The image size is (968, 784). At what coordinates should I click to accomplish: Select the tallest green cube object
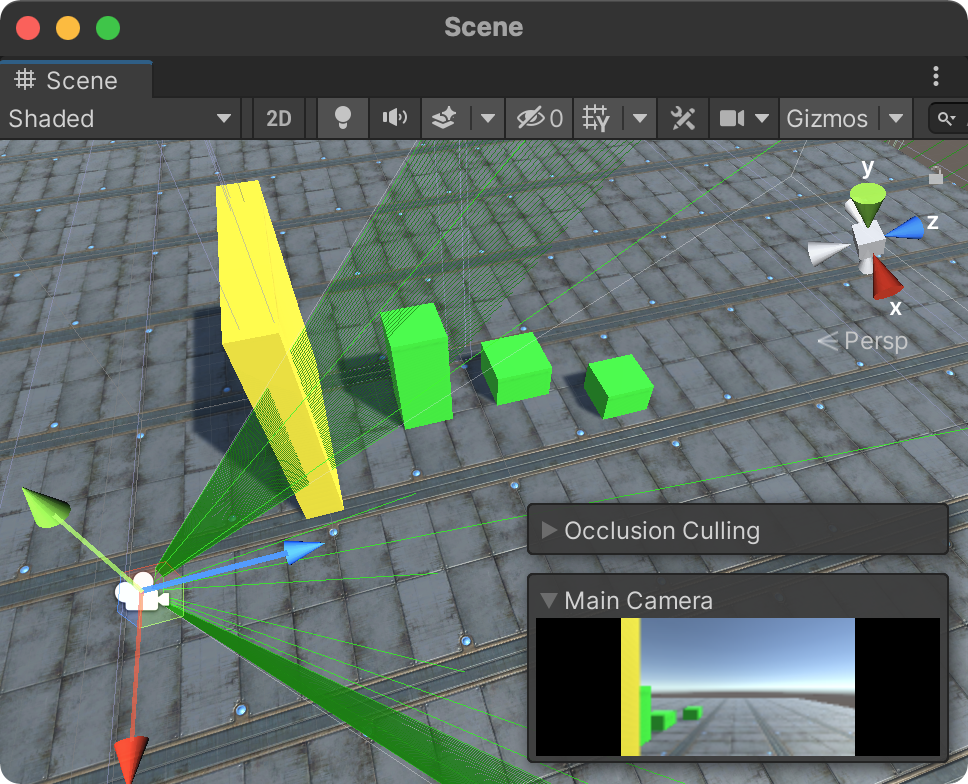click(417, 365)
